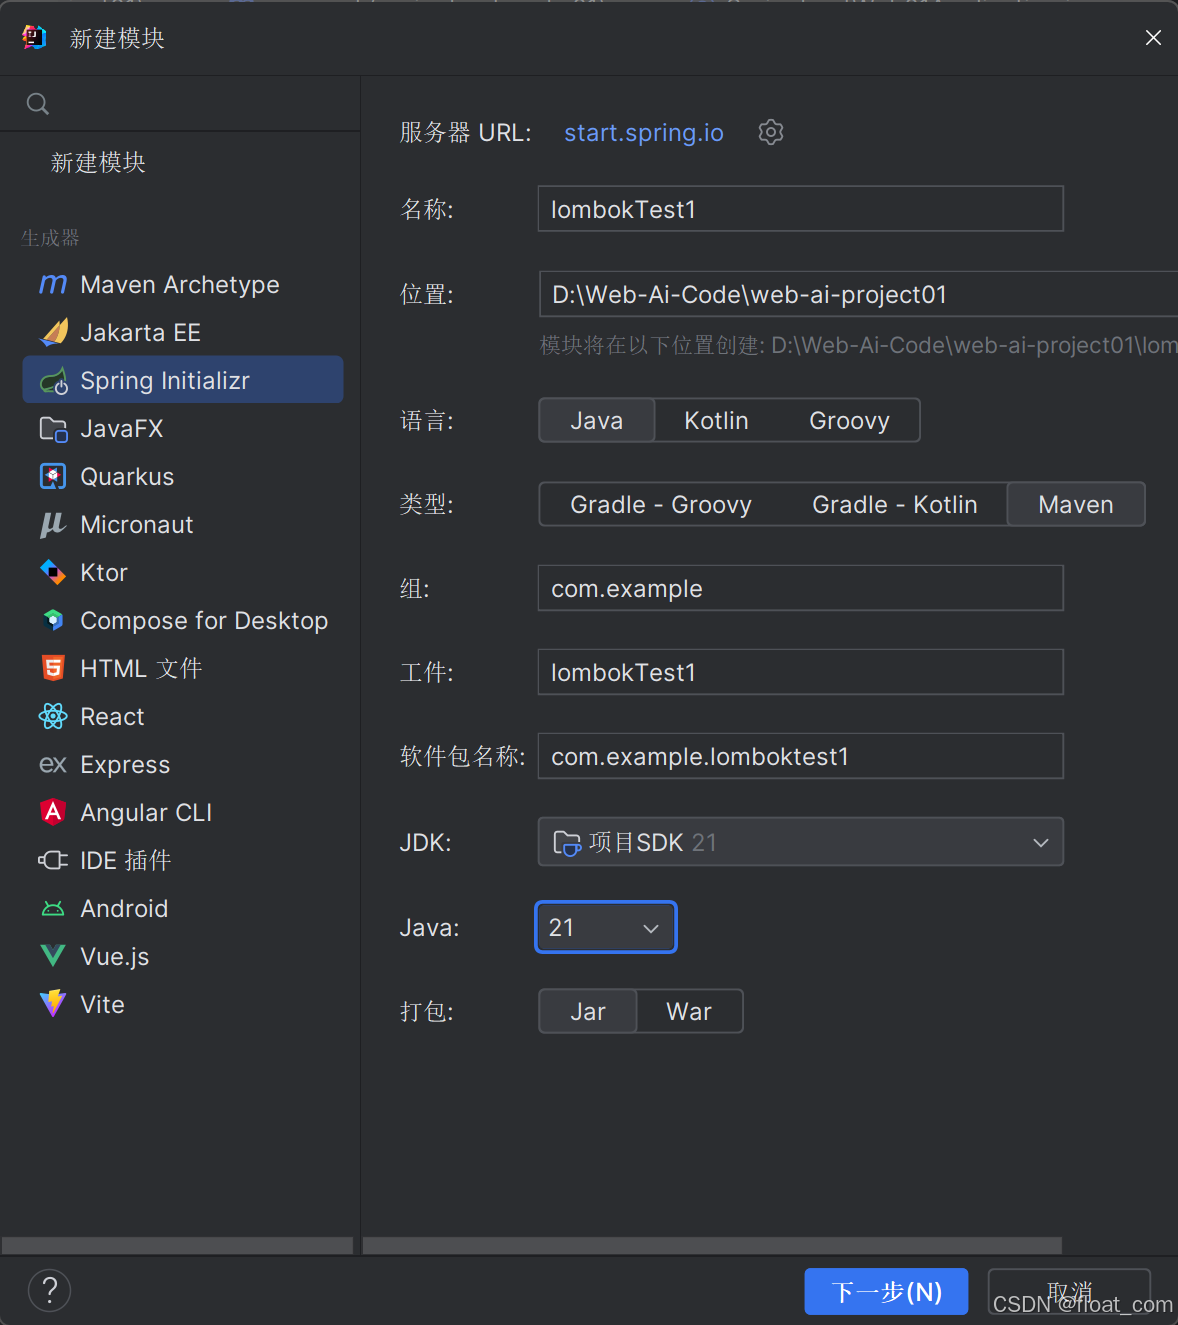Image resolution: width=1178 pixels, height=1325 pixels.
Task: Select the IDE 插件 generator
Action: tap(183, 860)
